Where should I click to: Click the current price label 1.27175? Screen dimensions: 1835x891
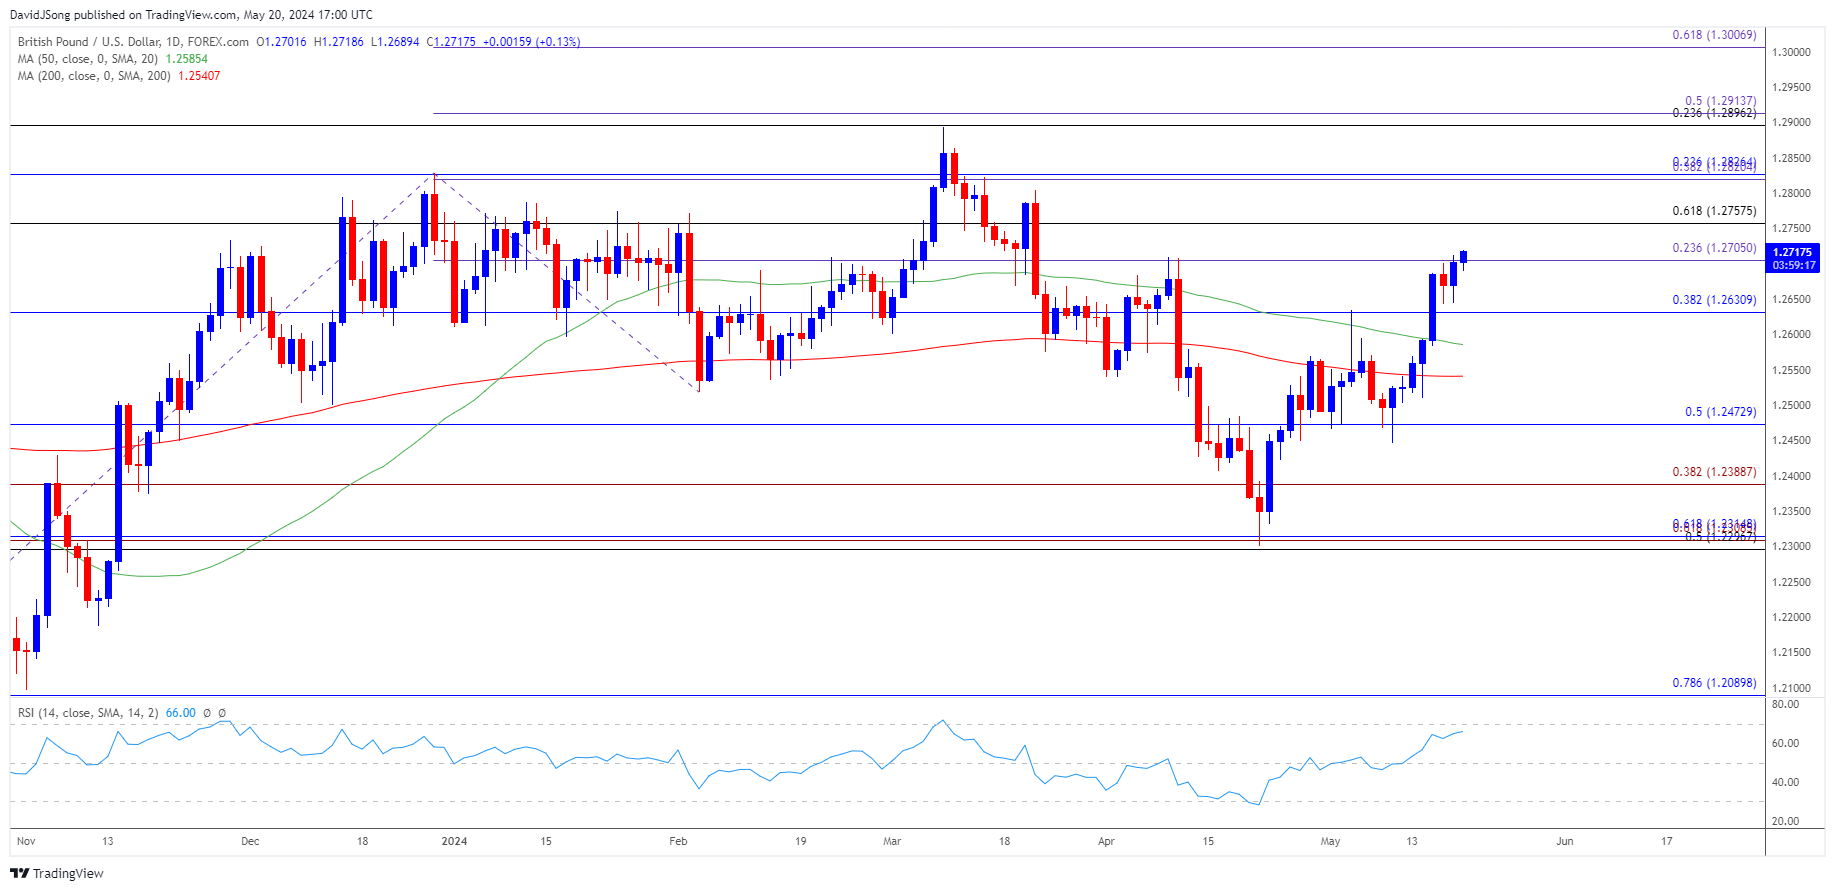coord(1792,253)
